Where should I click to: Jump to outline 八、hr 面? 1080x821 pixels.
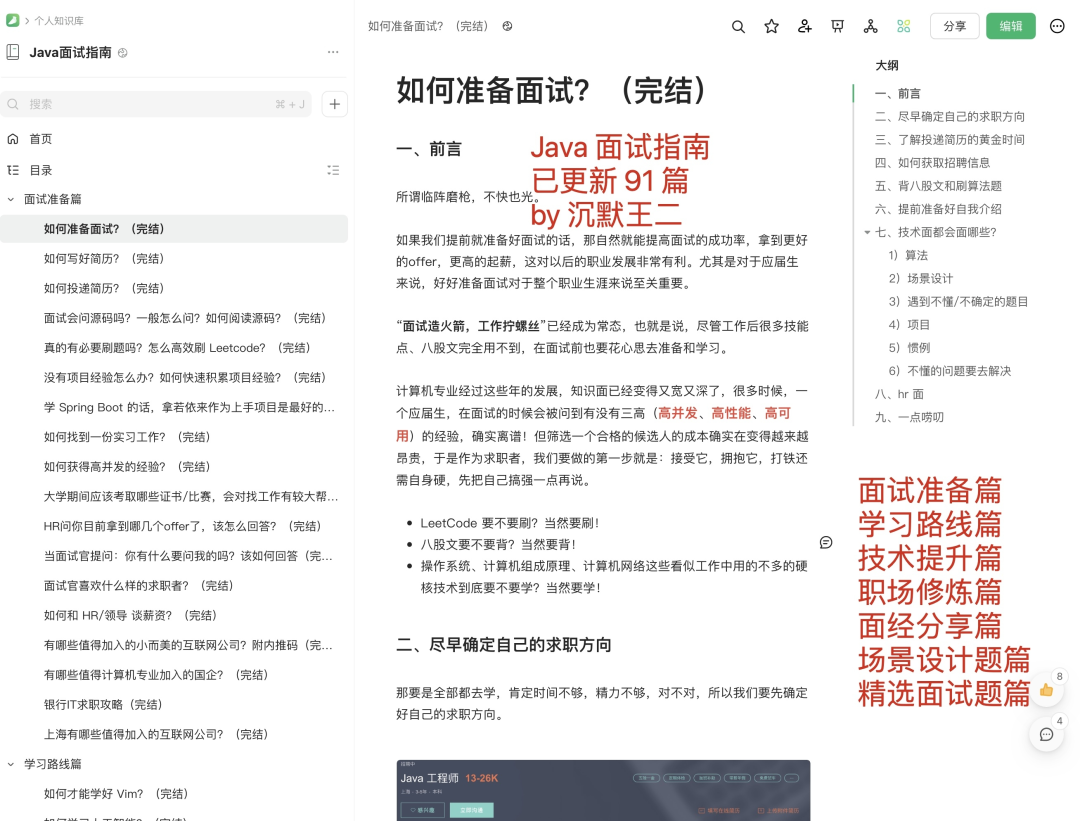coord(899,394)
